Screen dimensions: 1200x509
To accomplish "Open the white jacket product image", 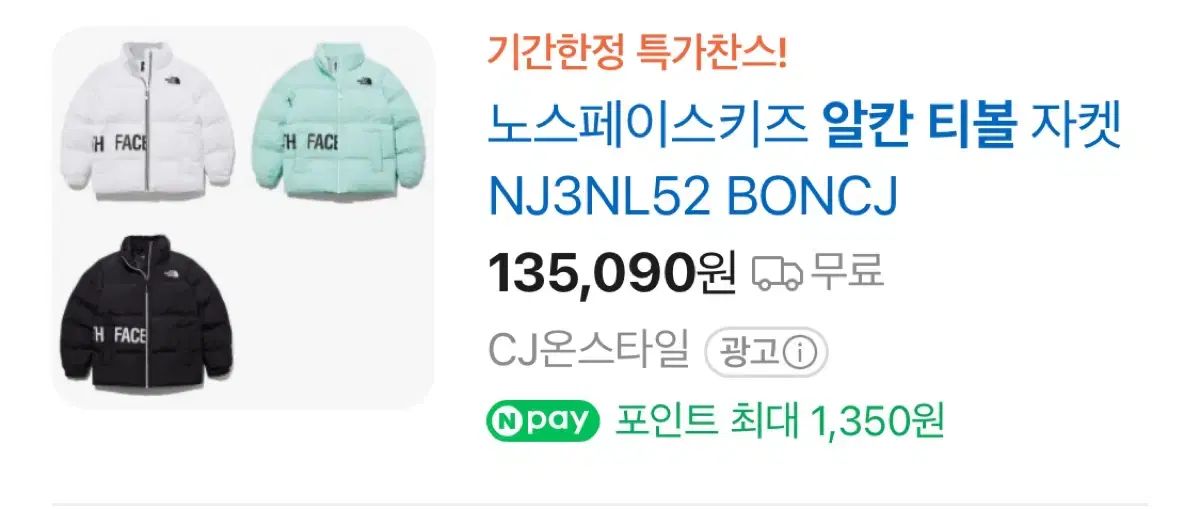I will (149, 122).
